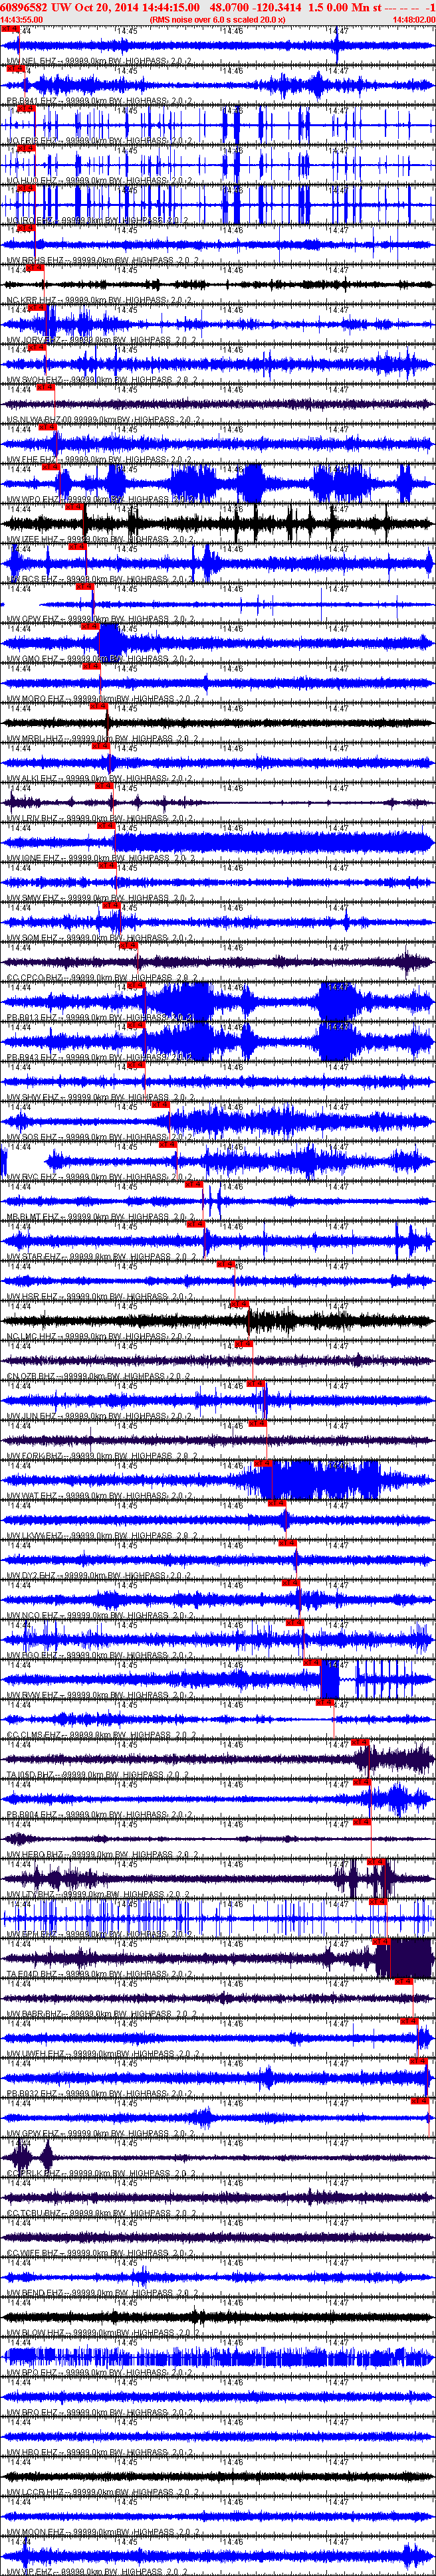
Task: Click the end time 14:48:02.00 label
Action: coord(413,19)
